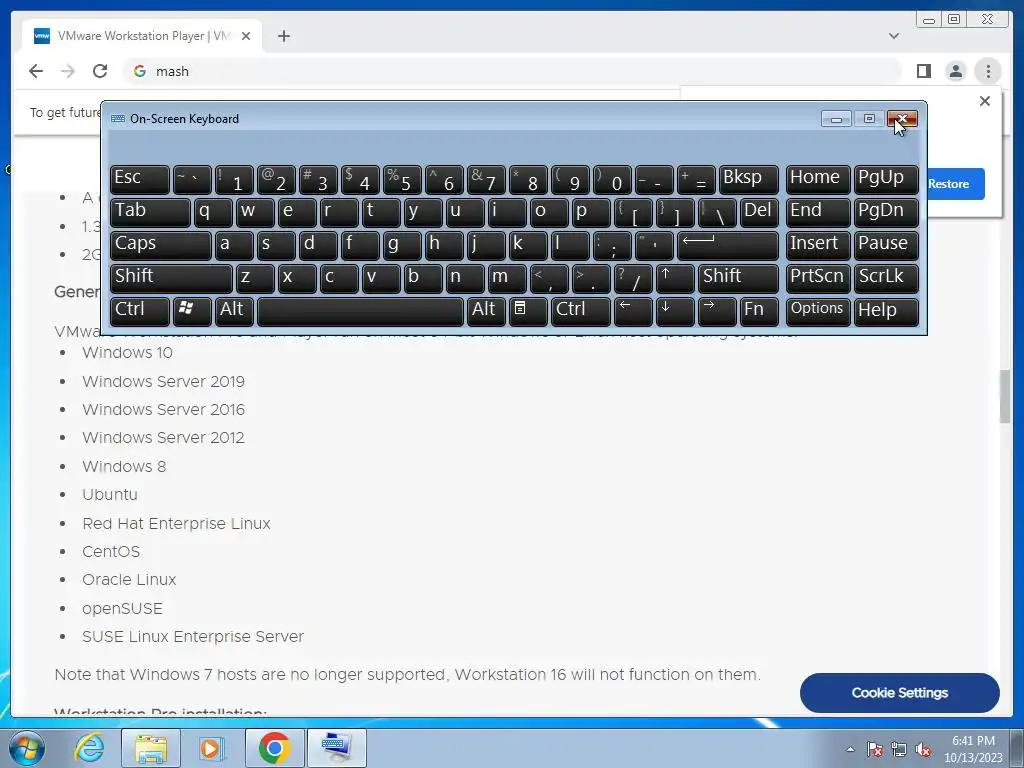Show hidden system tray icons

(x=850, y=749)
